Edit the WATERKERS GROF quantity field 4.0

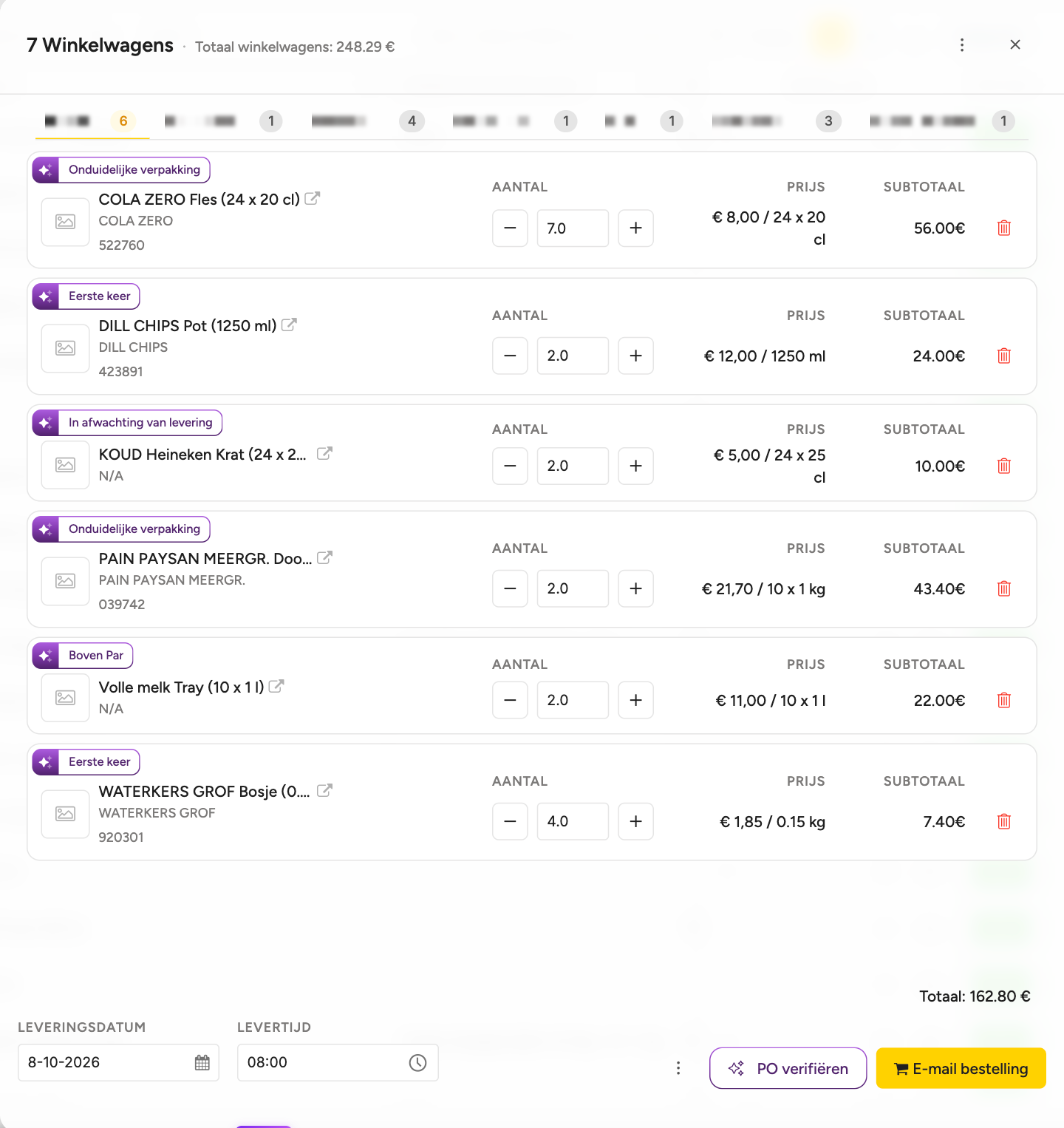coord(573,821)
